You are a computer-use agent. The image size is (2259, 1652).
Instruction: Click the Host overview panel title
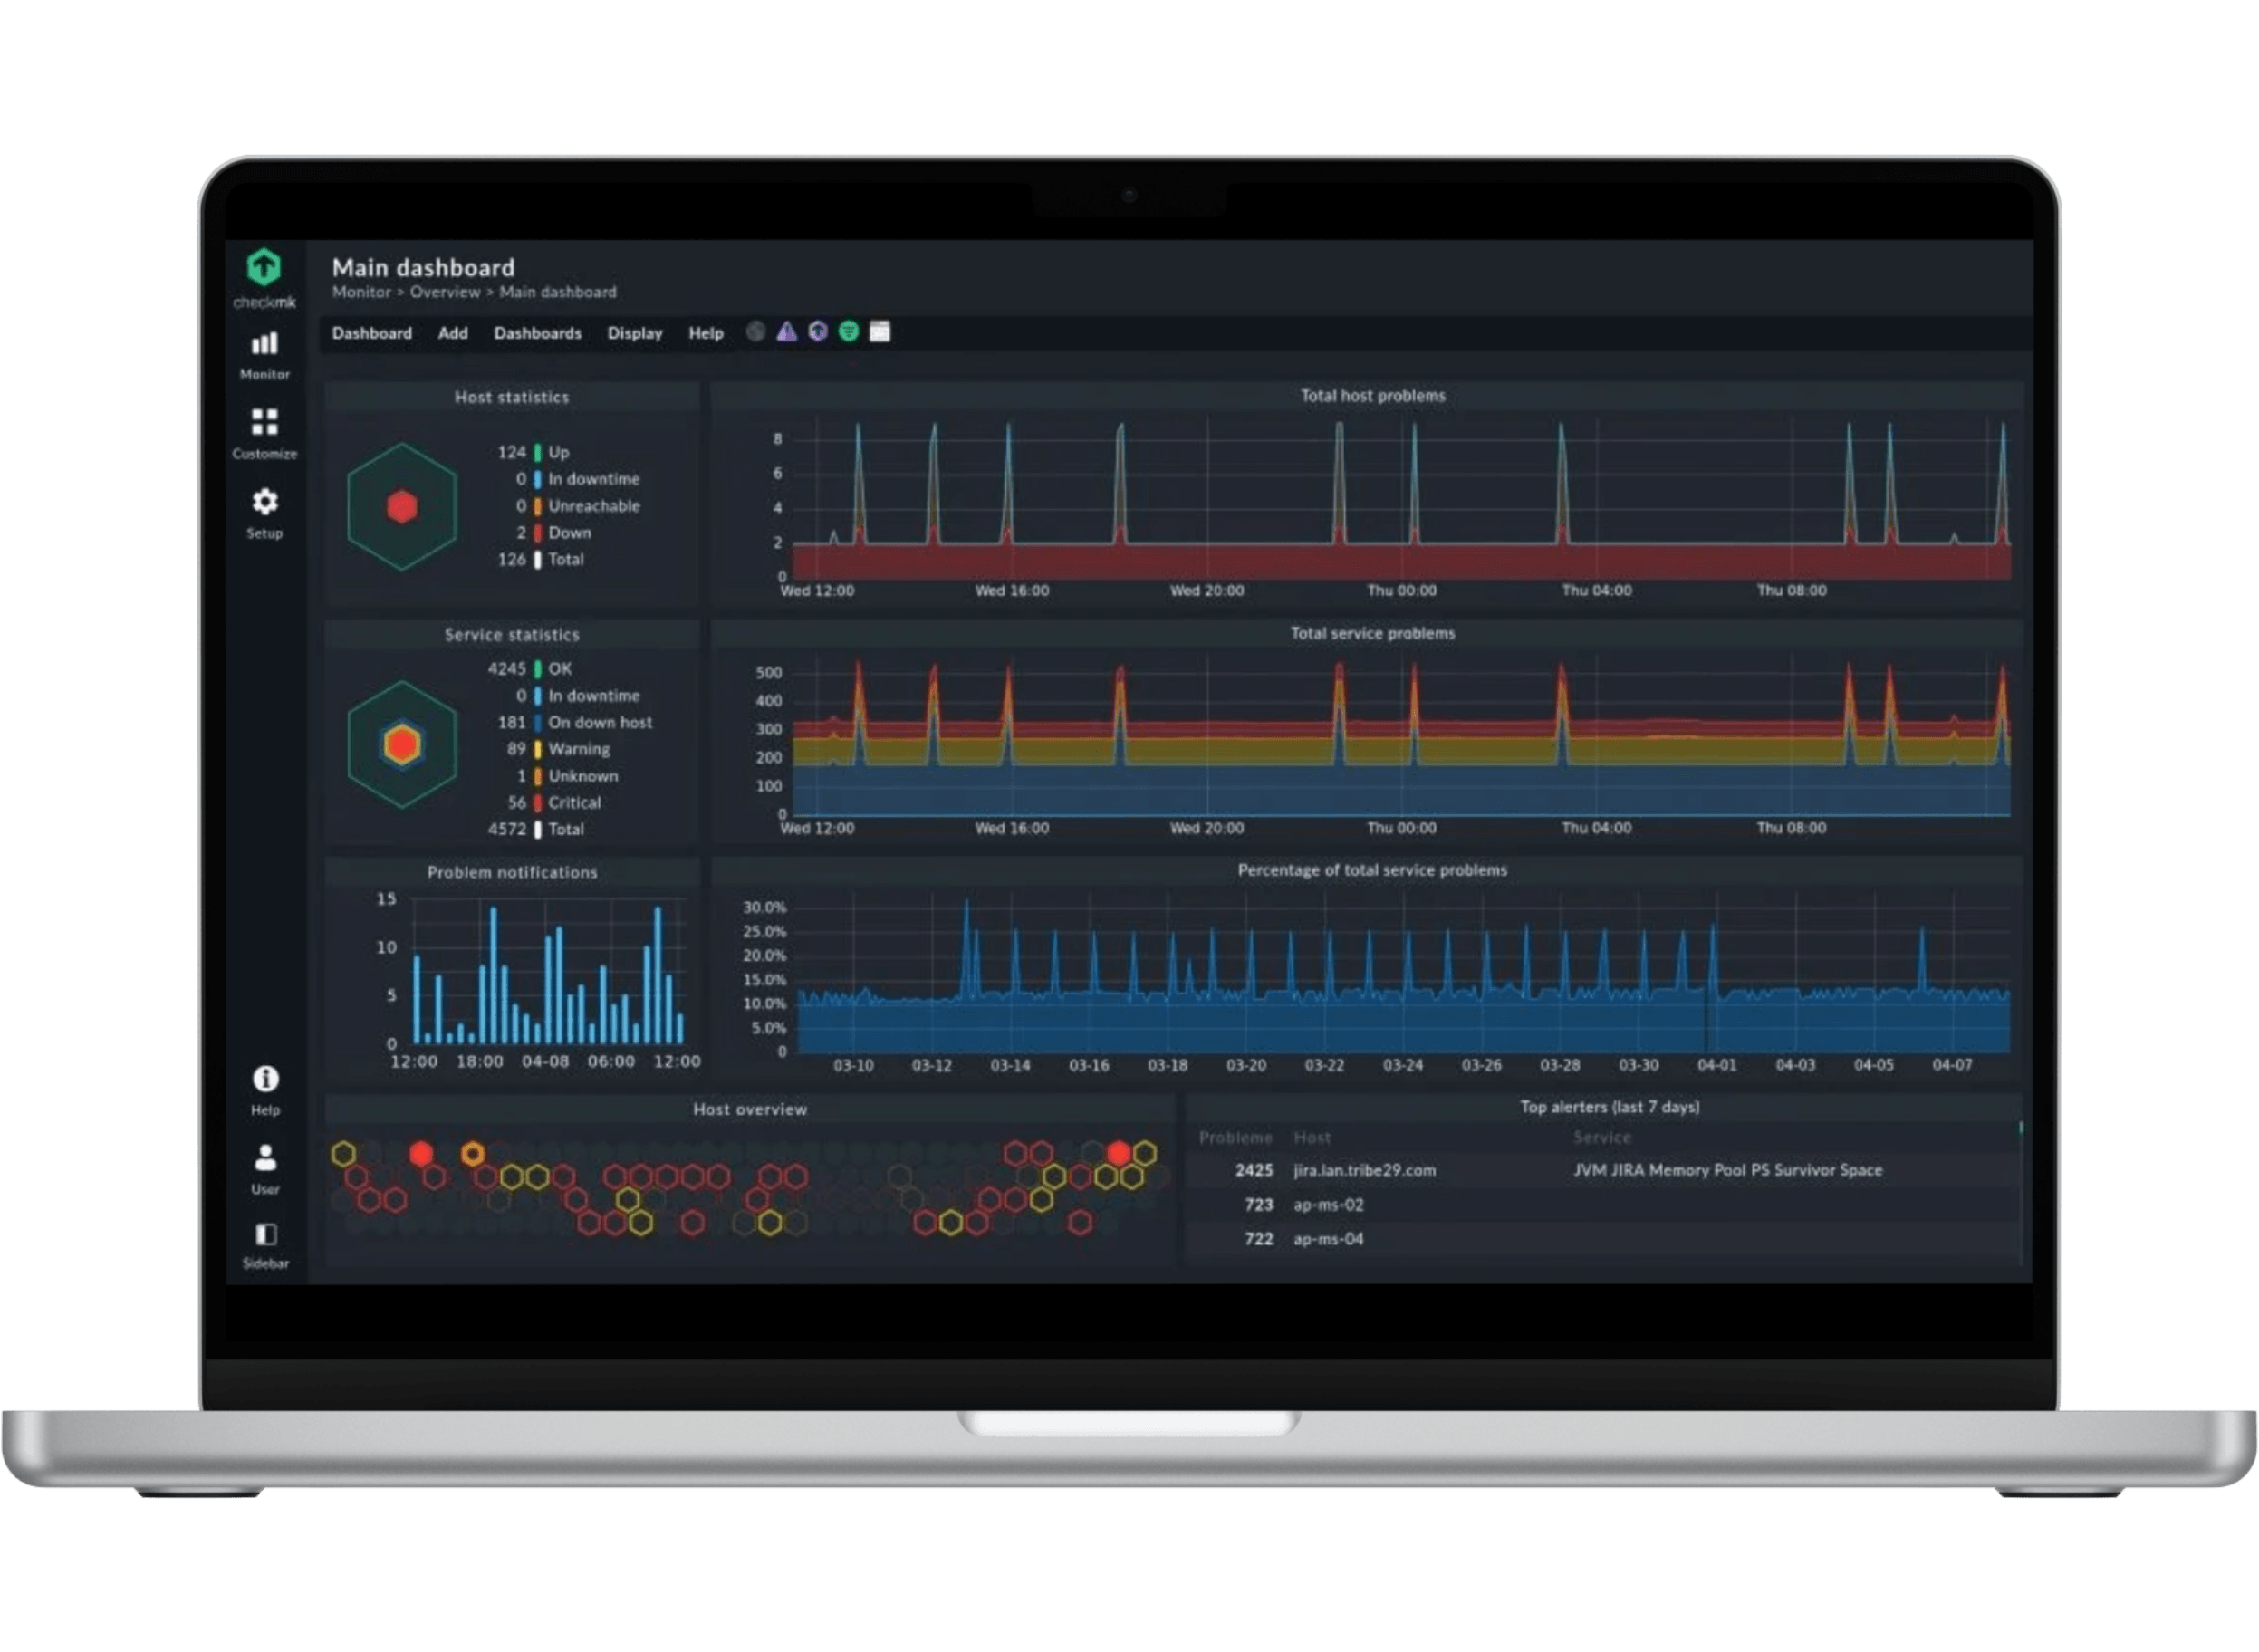[750, 1110]
